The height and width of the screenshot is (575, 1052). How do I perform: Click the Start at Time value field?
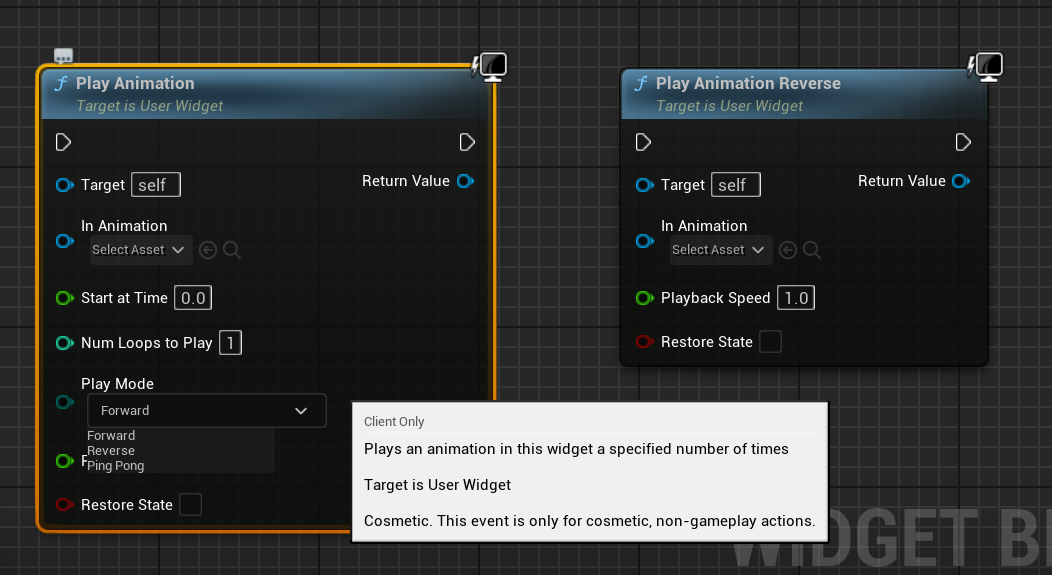(x=193, y=298)
